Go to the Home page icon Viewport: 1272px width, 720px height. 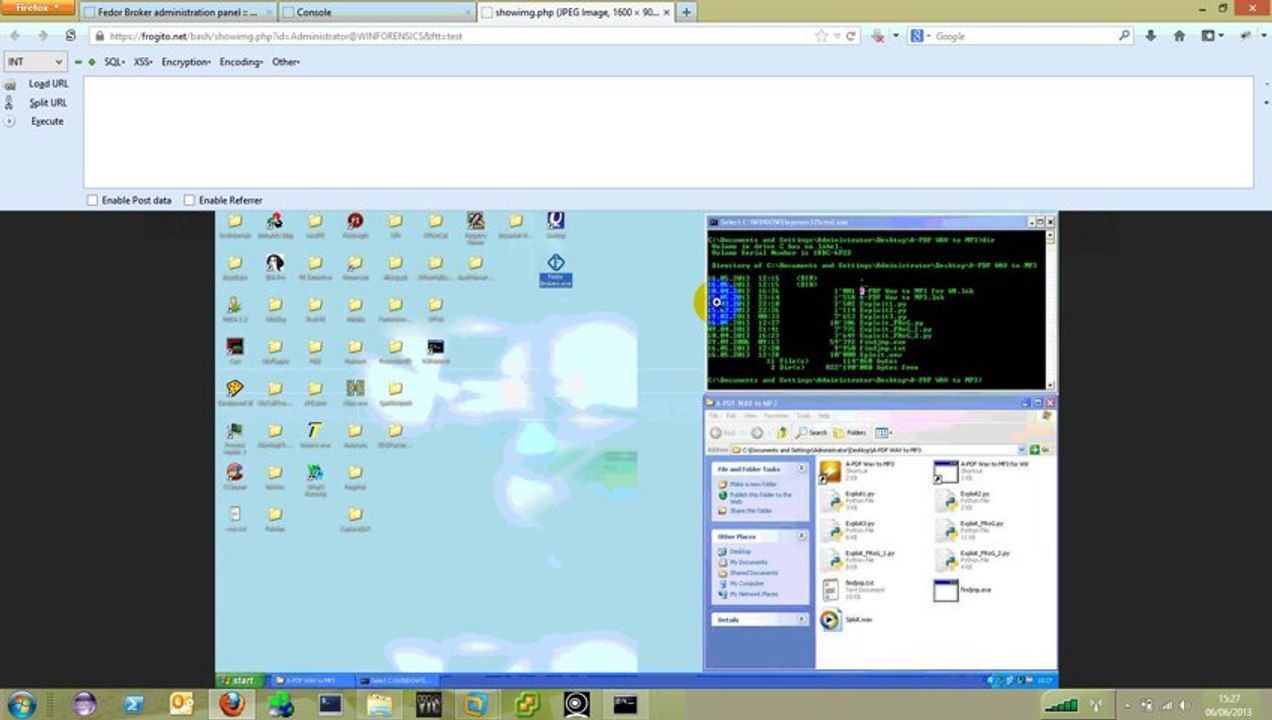(1179, 36)
